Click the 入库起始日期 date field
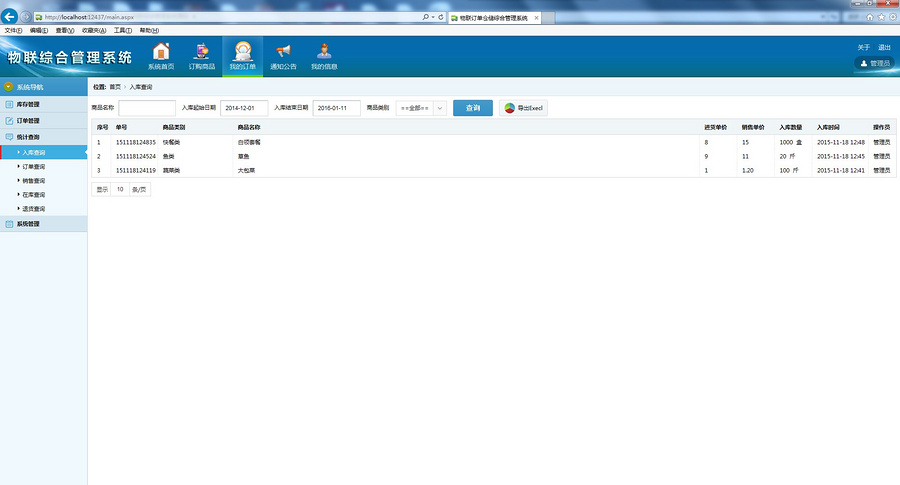 pos(244,108)
